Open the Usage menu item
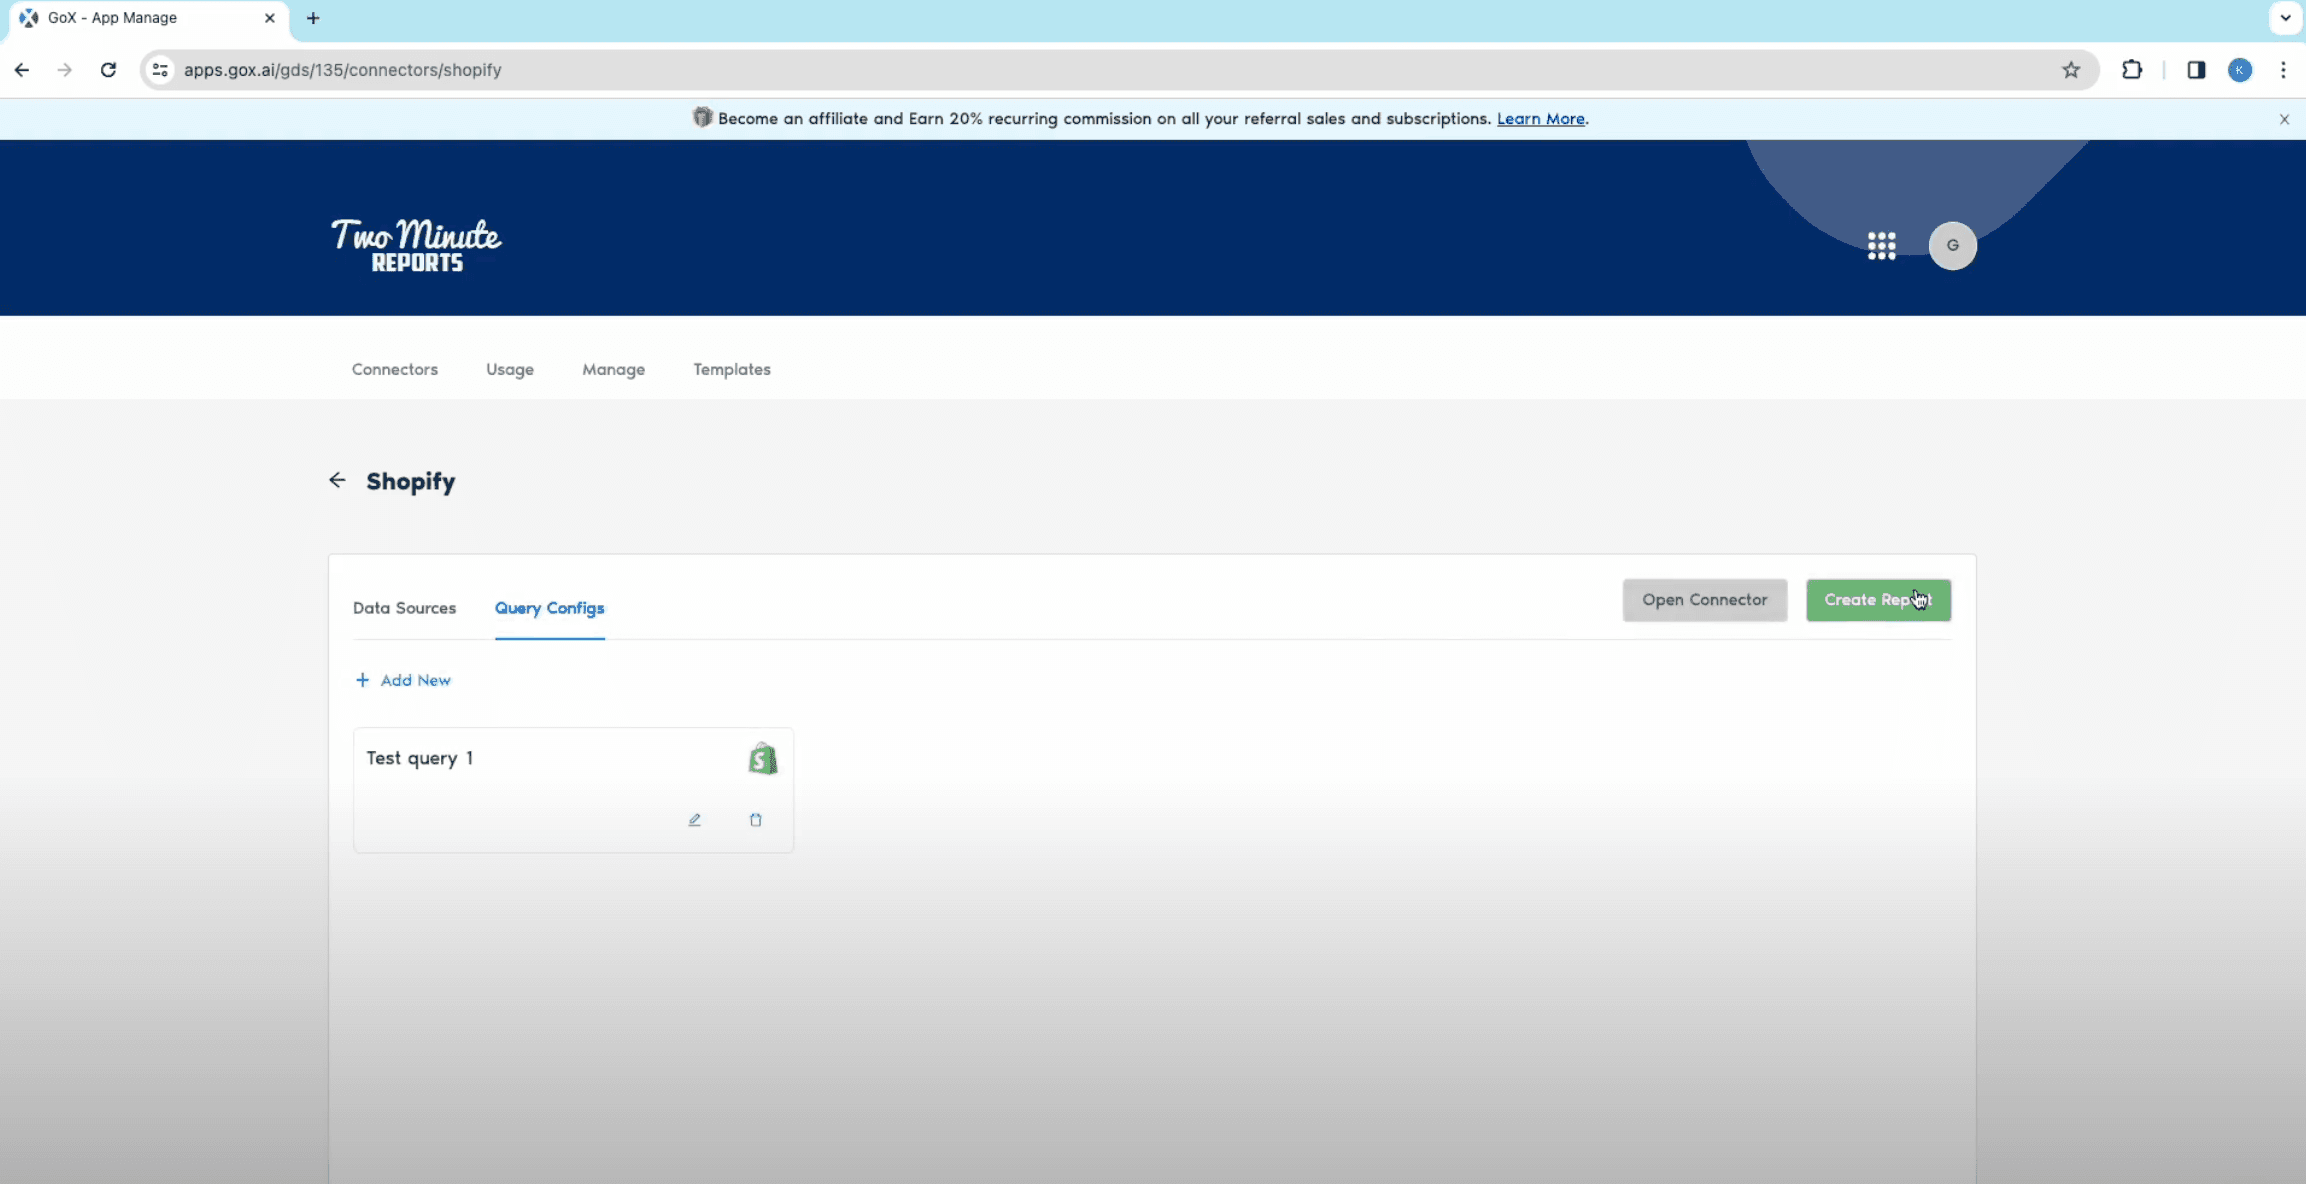2306x1184 pixels. [x=510, y=370]
